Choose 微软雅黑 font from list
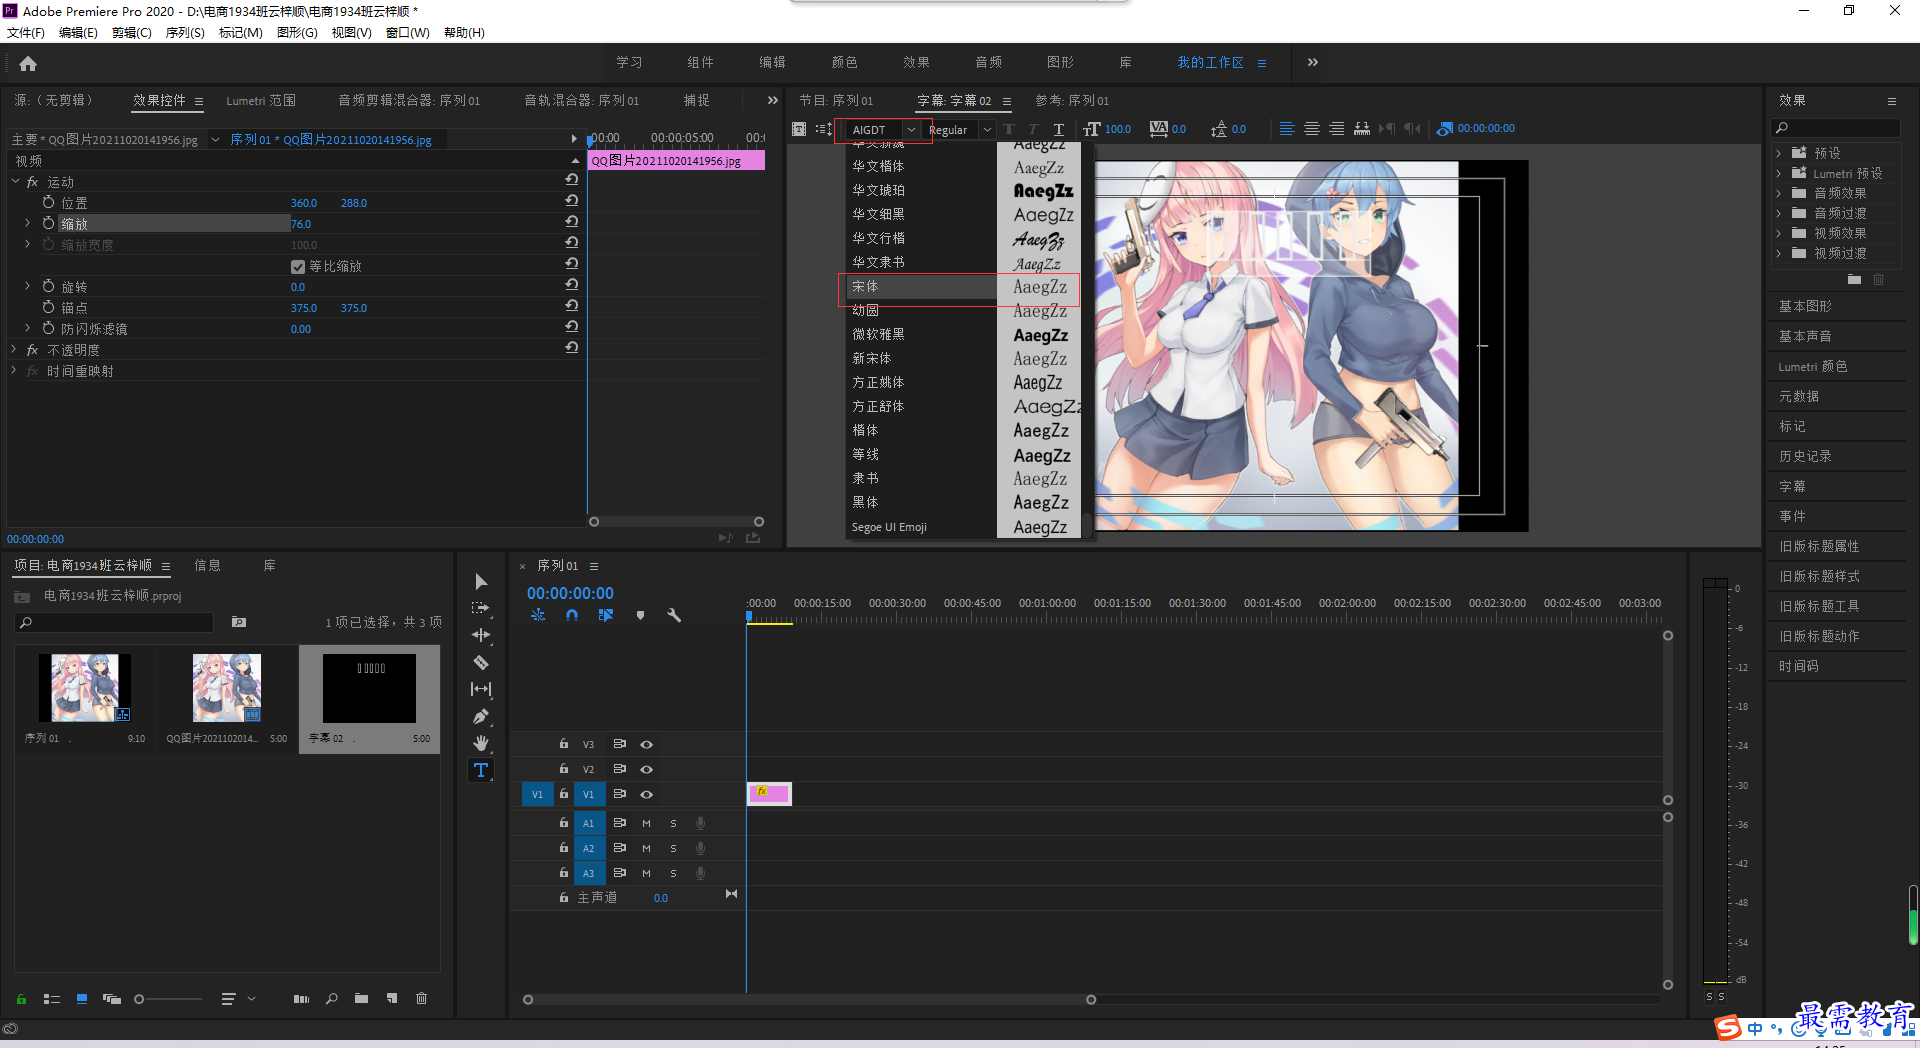 (x=878, y=334)
